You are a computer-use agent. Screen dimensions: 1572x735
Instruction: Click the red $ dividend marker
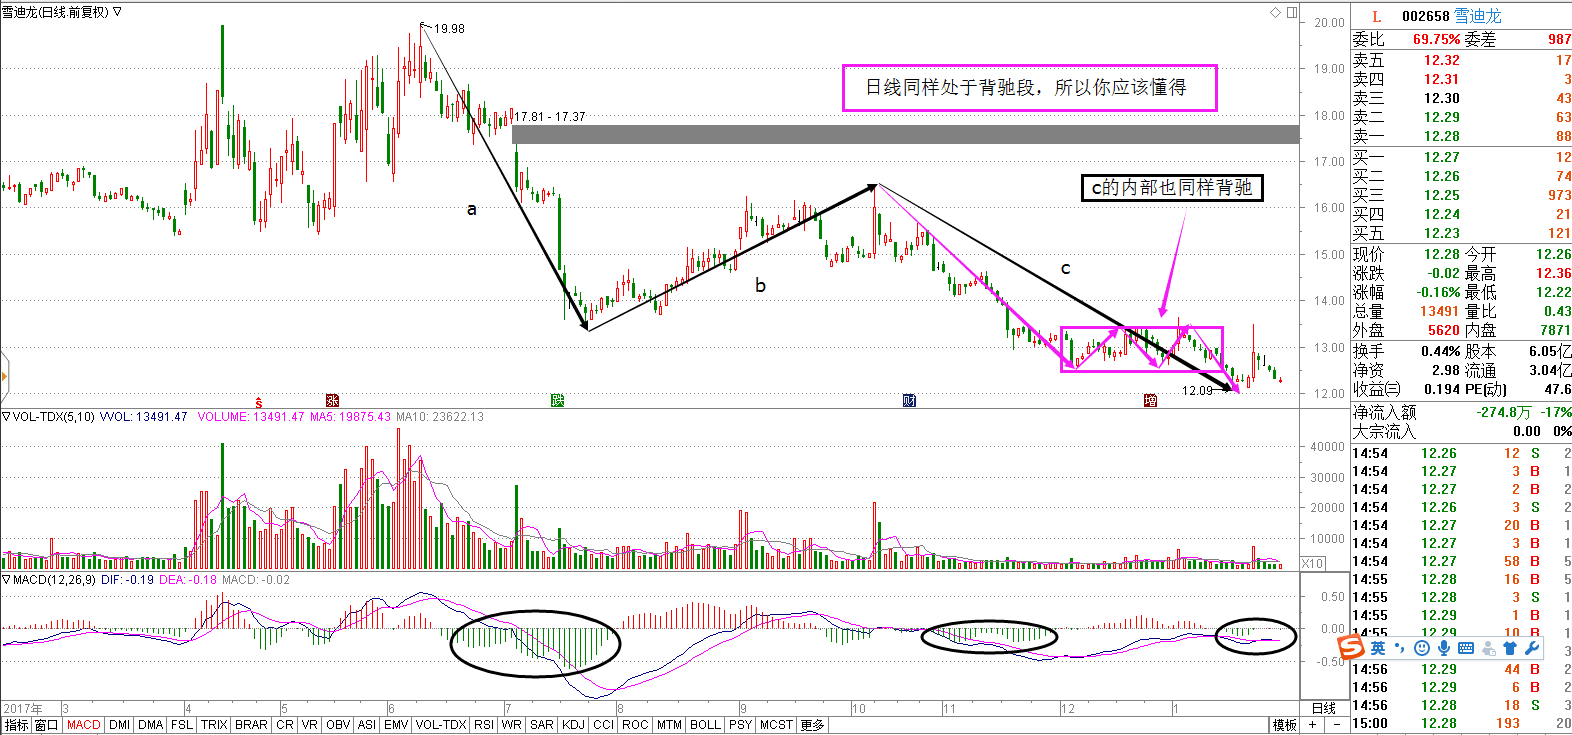point(258,402)
